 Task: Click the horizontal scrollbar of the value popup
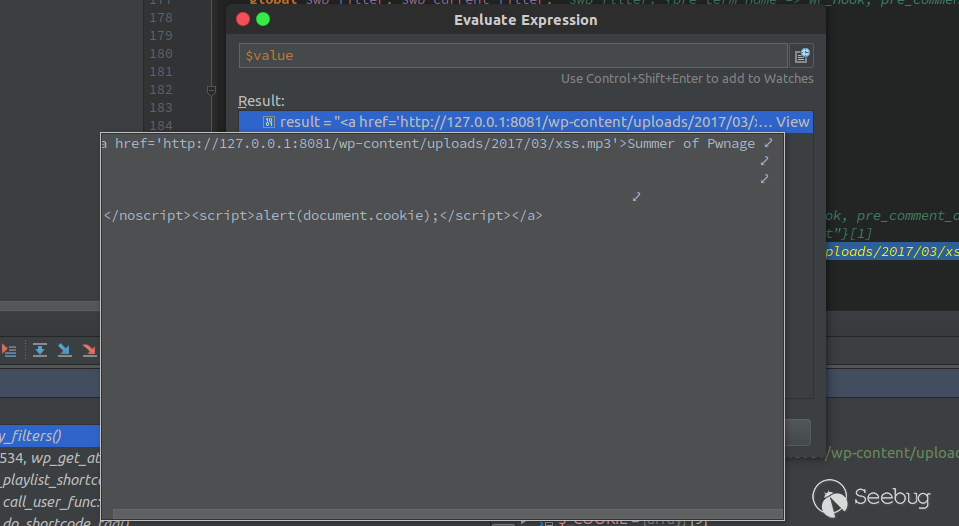[448, 514]
